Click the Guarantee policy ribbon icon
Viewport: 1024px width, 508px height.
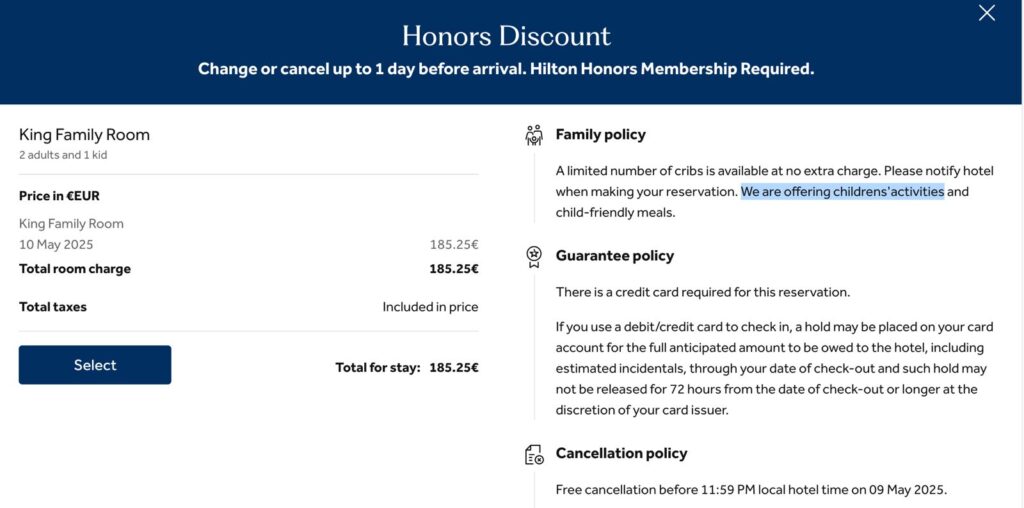tap(534, 256)
